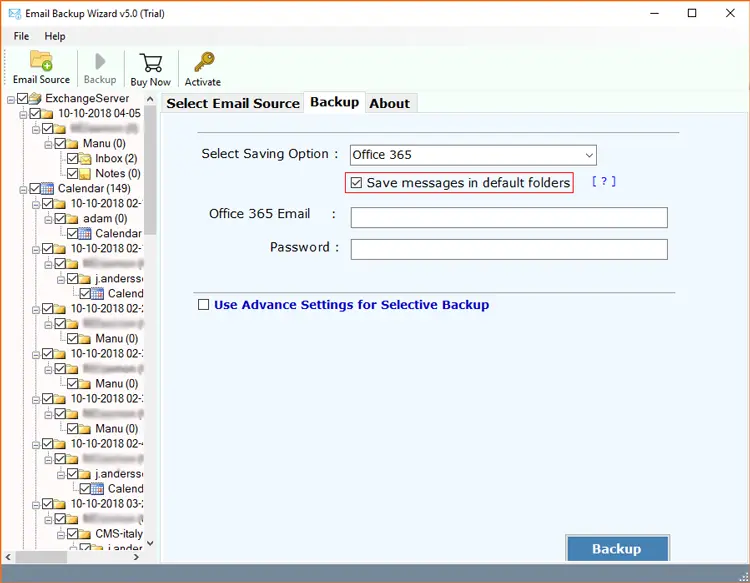Select the Calendar (149) tree row
Image resolution: width=750 pixels, height=583 pixels.
click(x=94, y=188)
